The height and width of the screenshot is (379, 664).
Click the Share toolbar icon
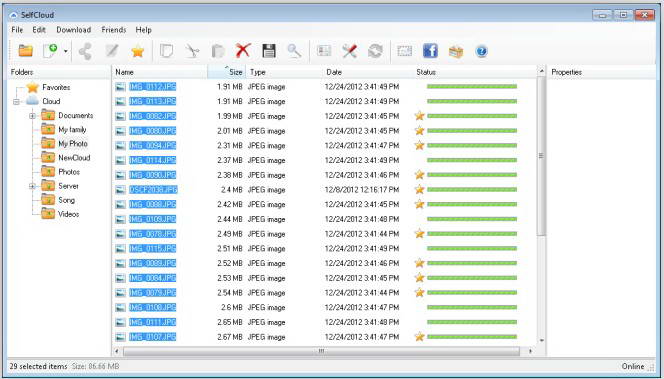[86, 51]
